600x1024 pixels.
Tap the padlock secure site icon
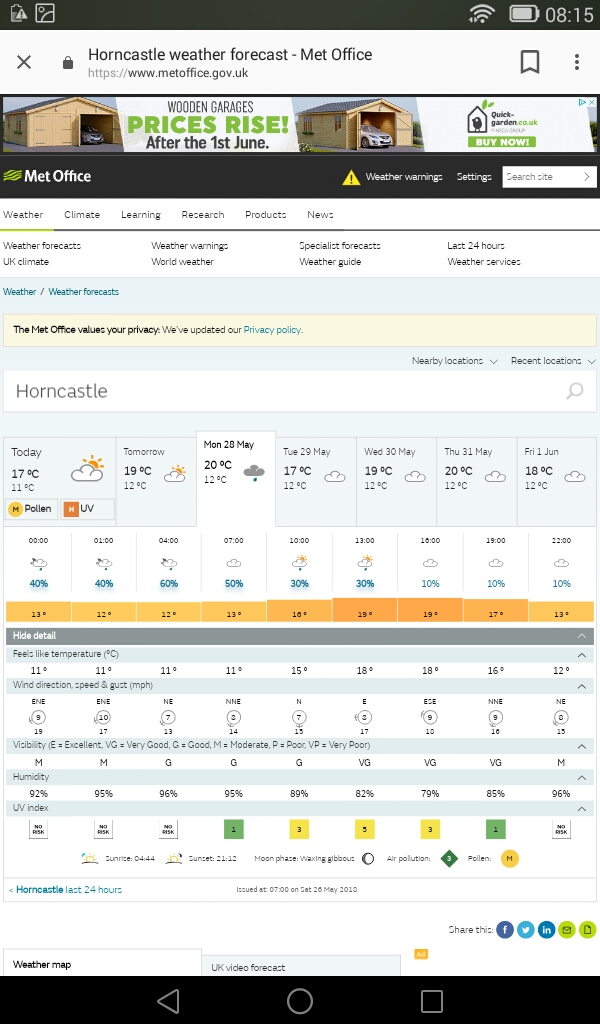click(x=67, y=63)
